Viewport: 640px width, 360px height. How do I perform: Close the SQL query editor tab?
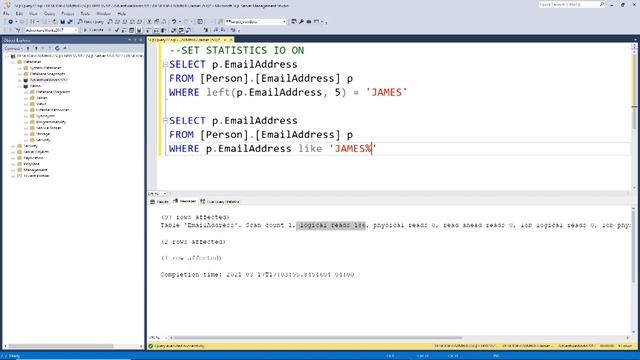point(231,40)
